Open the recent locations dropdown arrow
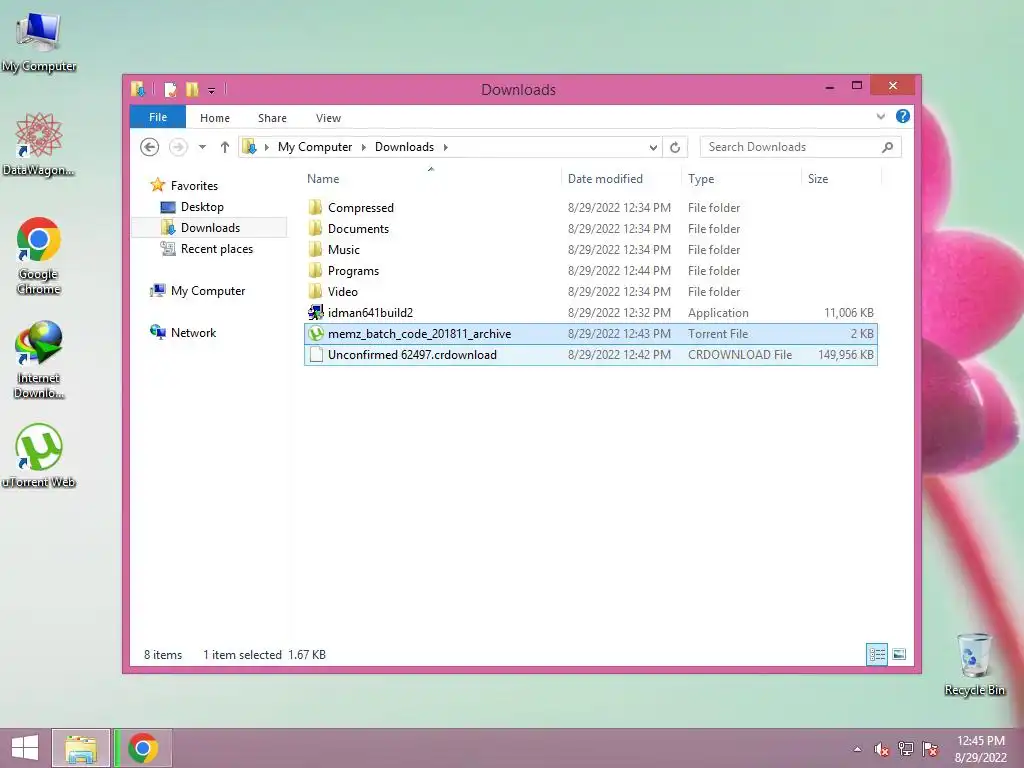 (202, 147)
